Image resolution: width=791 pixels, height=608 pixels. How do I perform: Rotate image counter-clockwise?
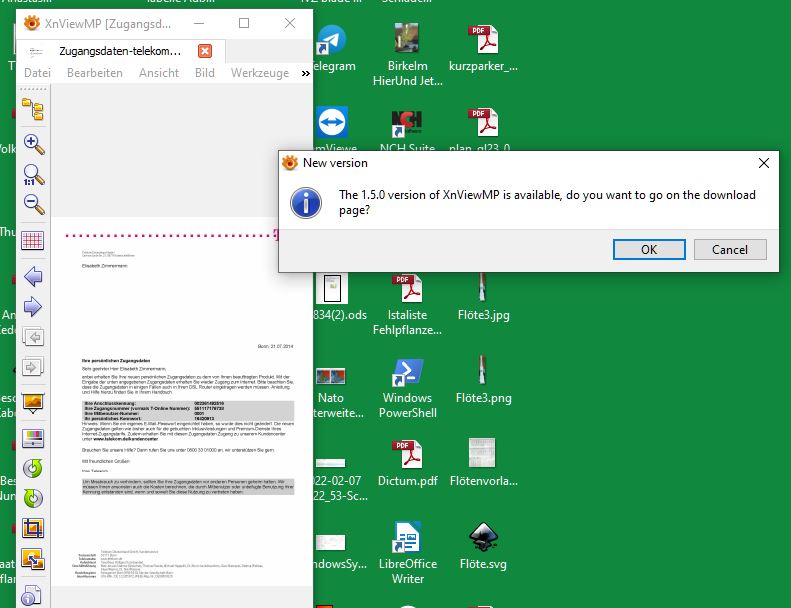click(x=33, y=468)
